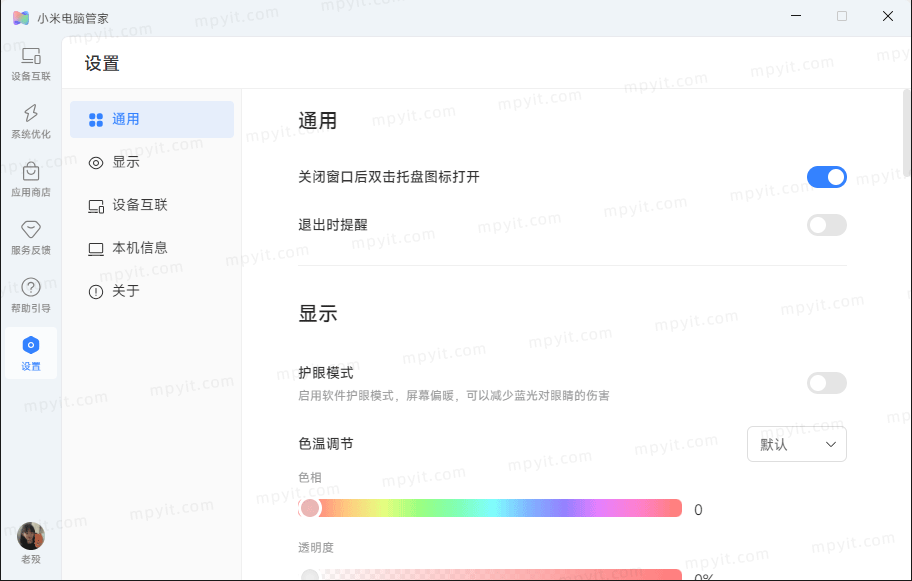The width and height of the screenshot is (912, 581).
Task: Expand the 色温调节 默认 dropdown
Action: pyautogui.click(x=797, y=444)
